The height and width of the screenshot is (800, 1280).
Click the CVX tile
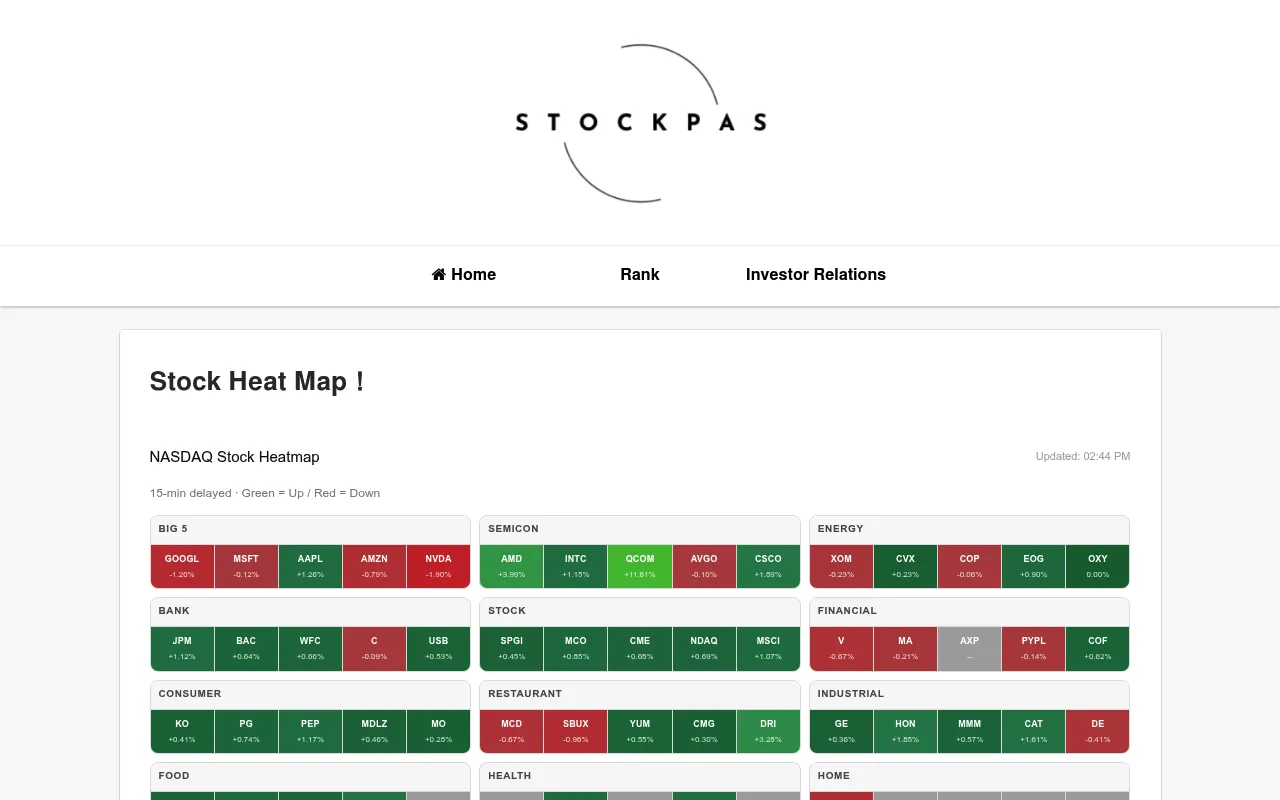point(905,566)
